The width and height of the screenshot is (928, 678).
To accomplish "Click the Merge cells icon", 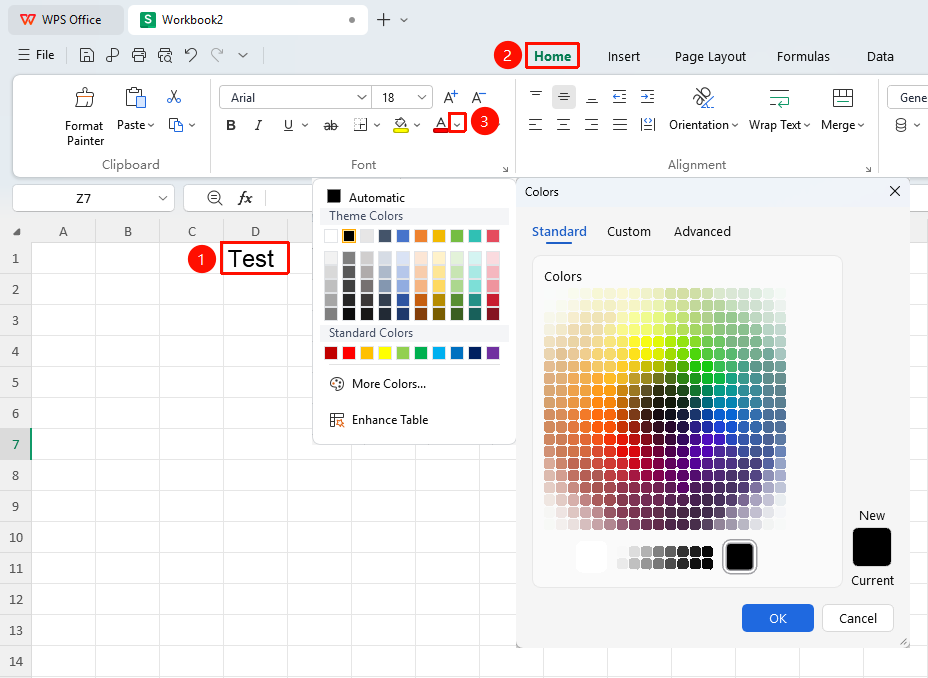I will pos(842,98).
